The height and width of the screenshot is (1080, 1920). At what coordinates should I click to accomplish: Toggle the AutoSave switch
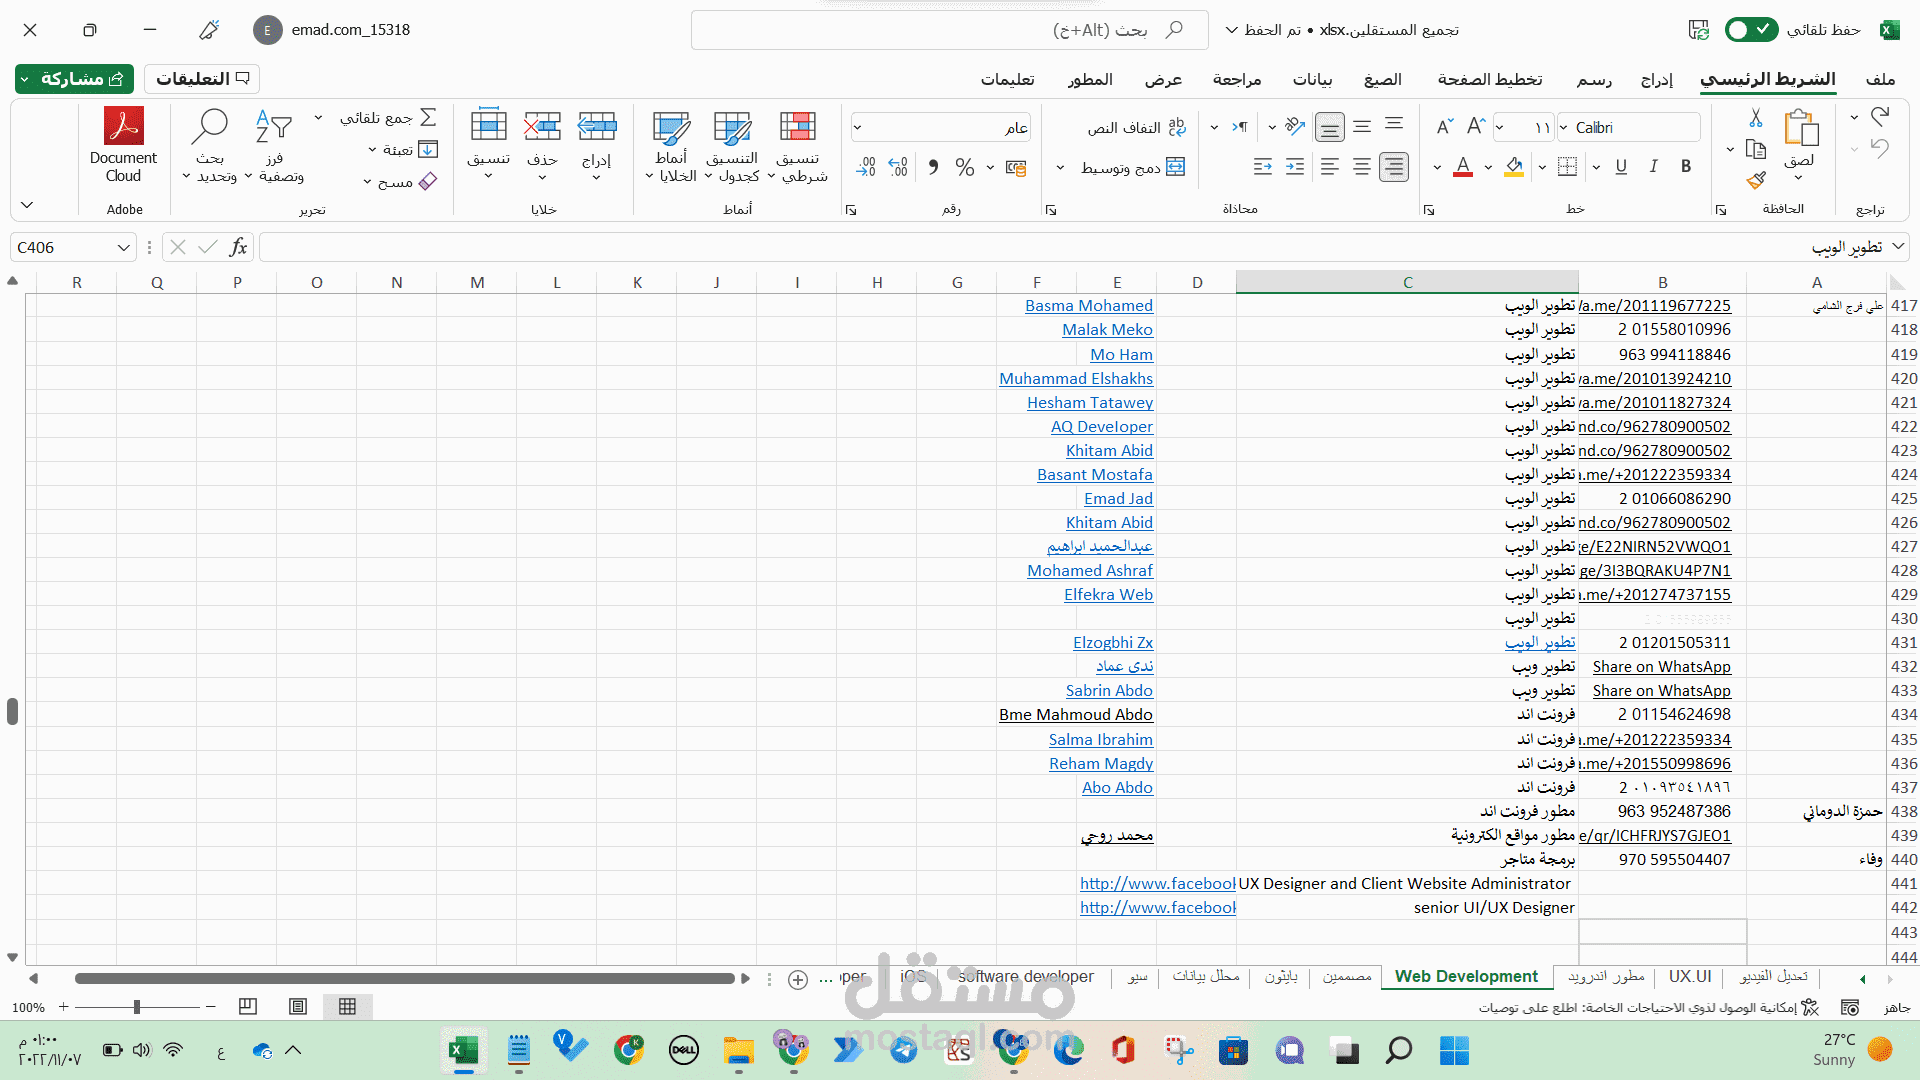(x=1751, y=30)
